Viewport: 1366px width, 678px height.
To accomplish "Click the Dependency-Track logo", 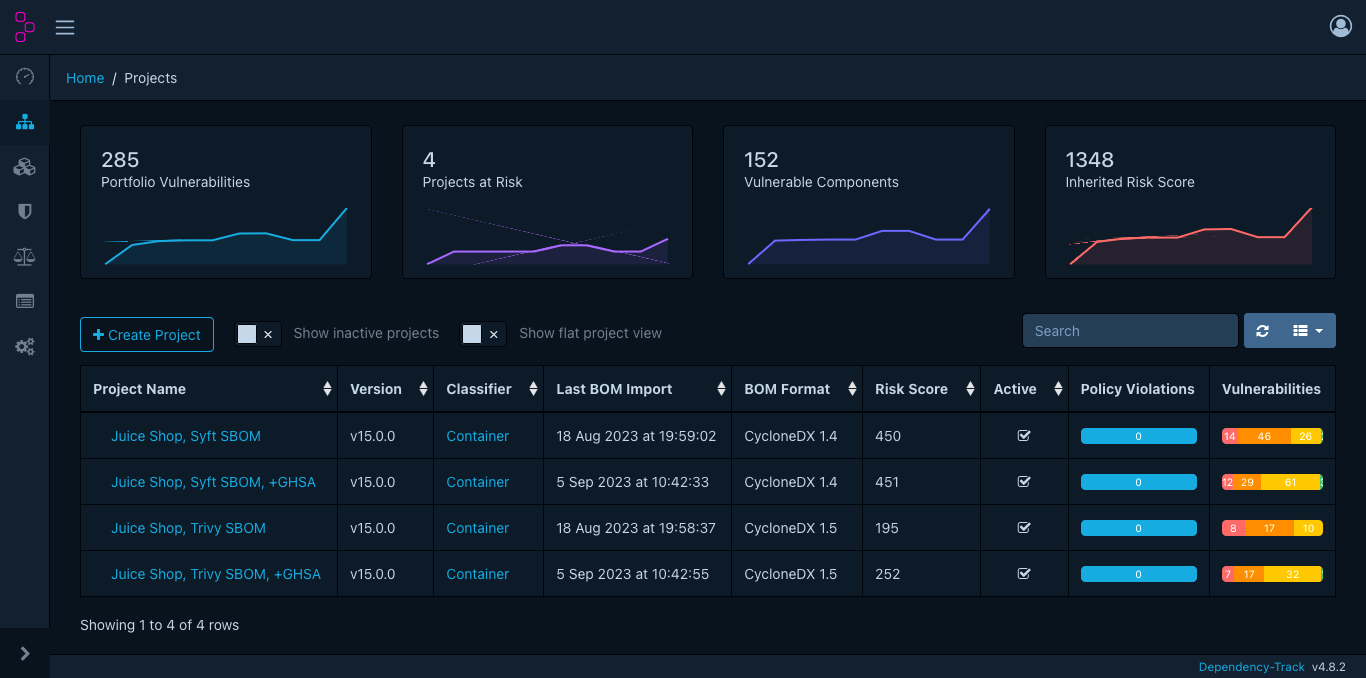I will [24, 26].
